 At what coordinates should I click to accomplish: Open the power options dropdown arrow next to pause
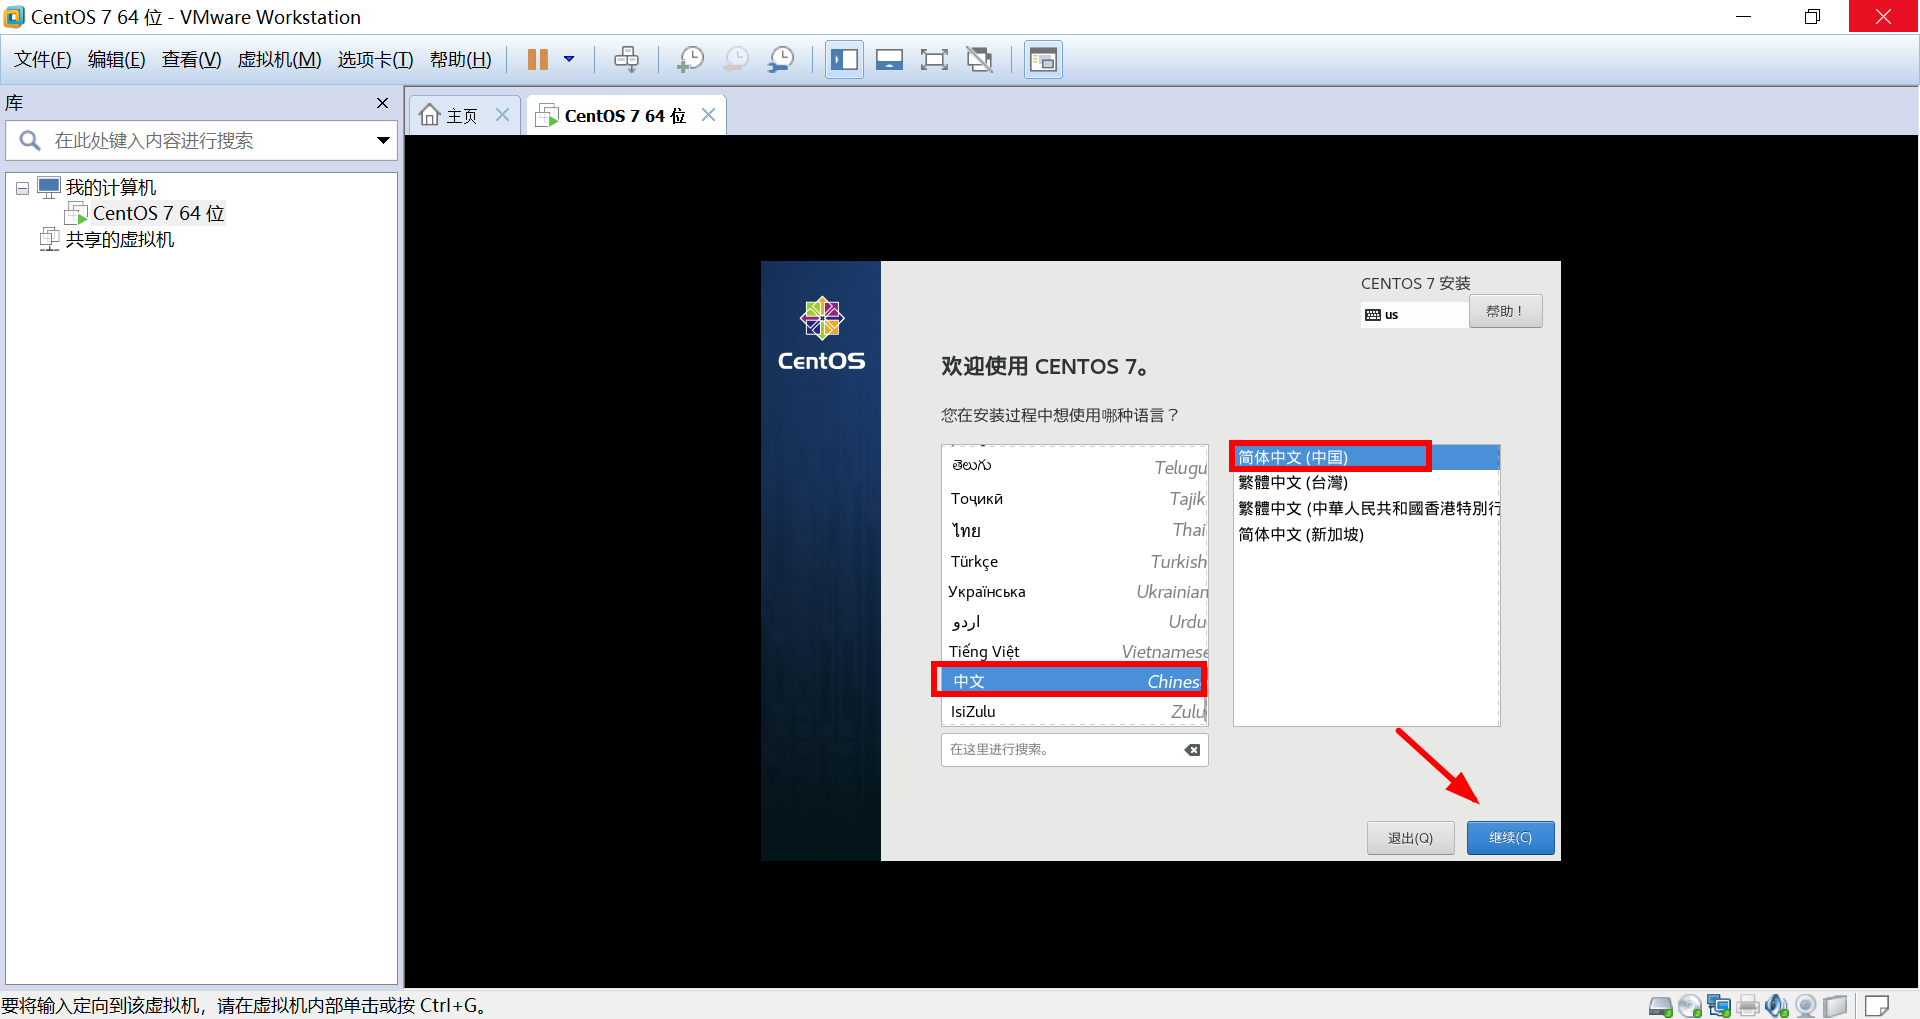coord(569,60)
